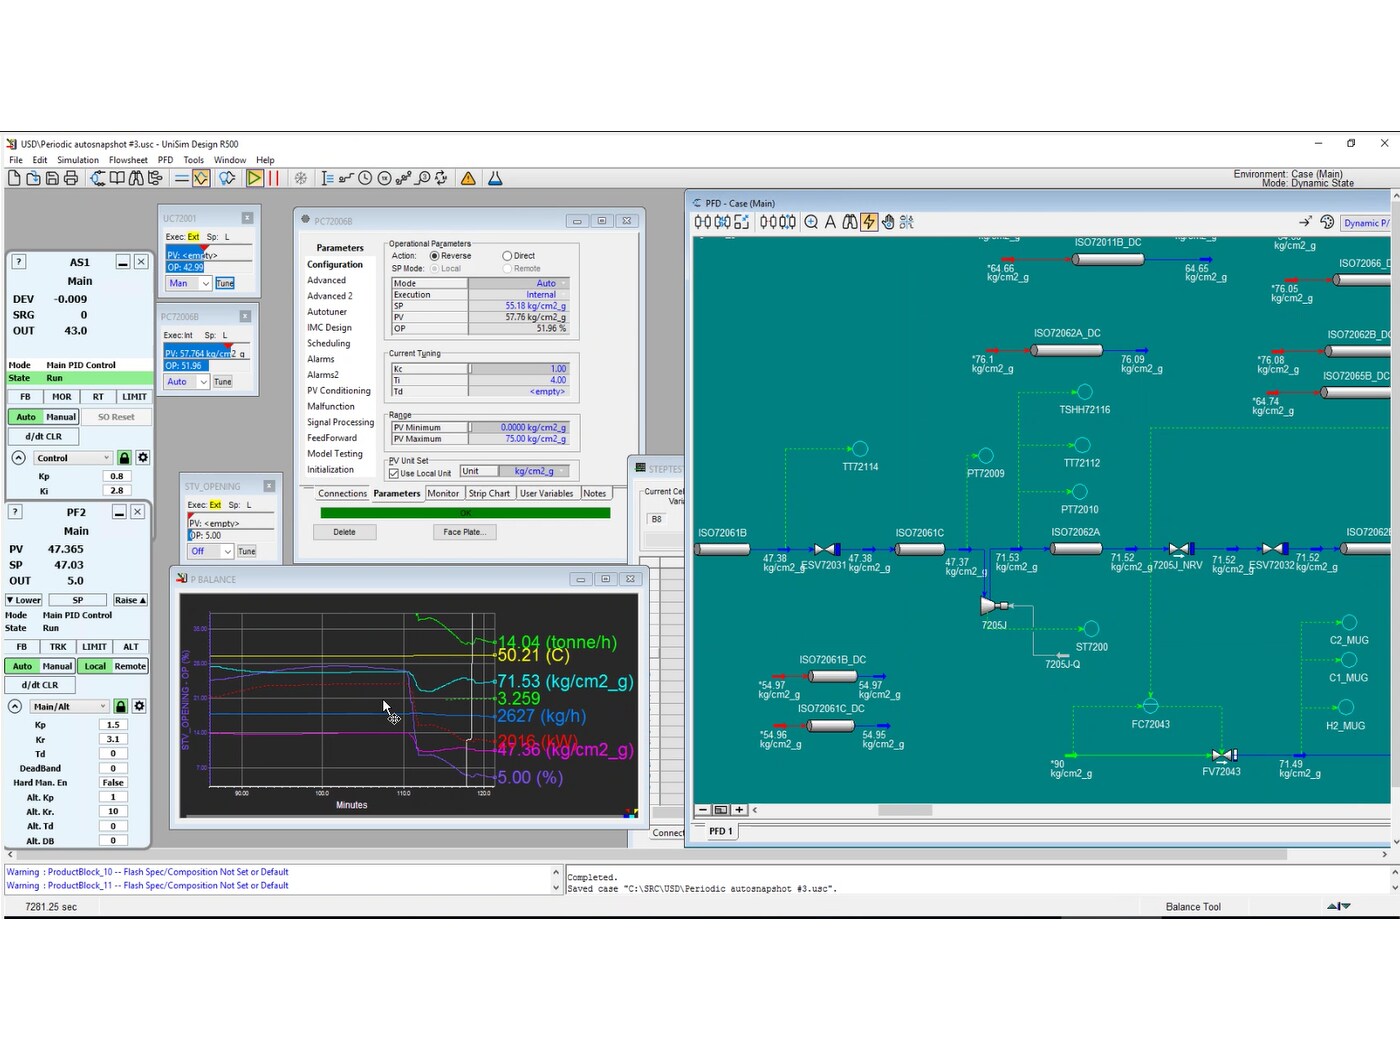Start the integrator with green play icon

point(255,178)
